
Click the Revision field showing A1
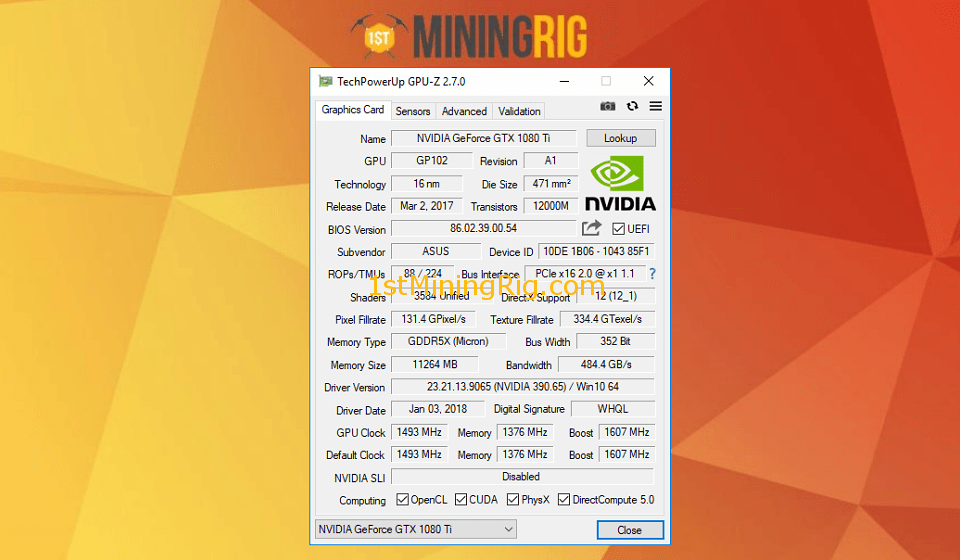coord(551,160)
